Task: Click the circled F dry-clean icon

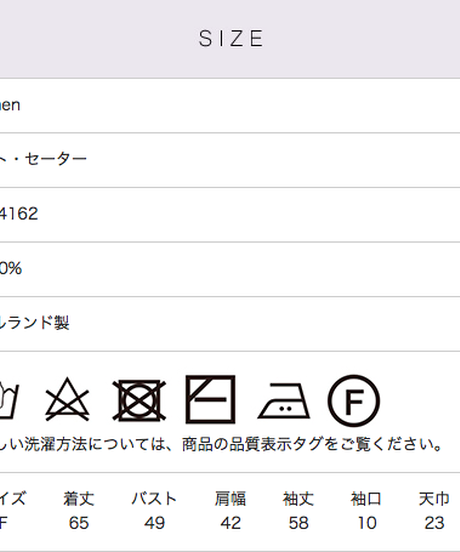Action: [354, 401]
